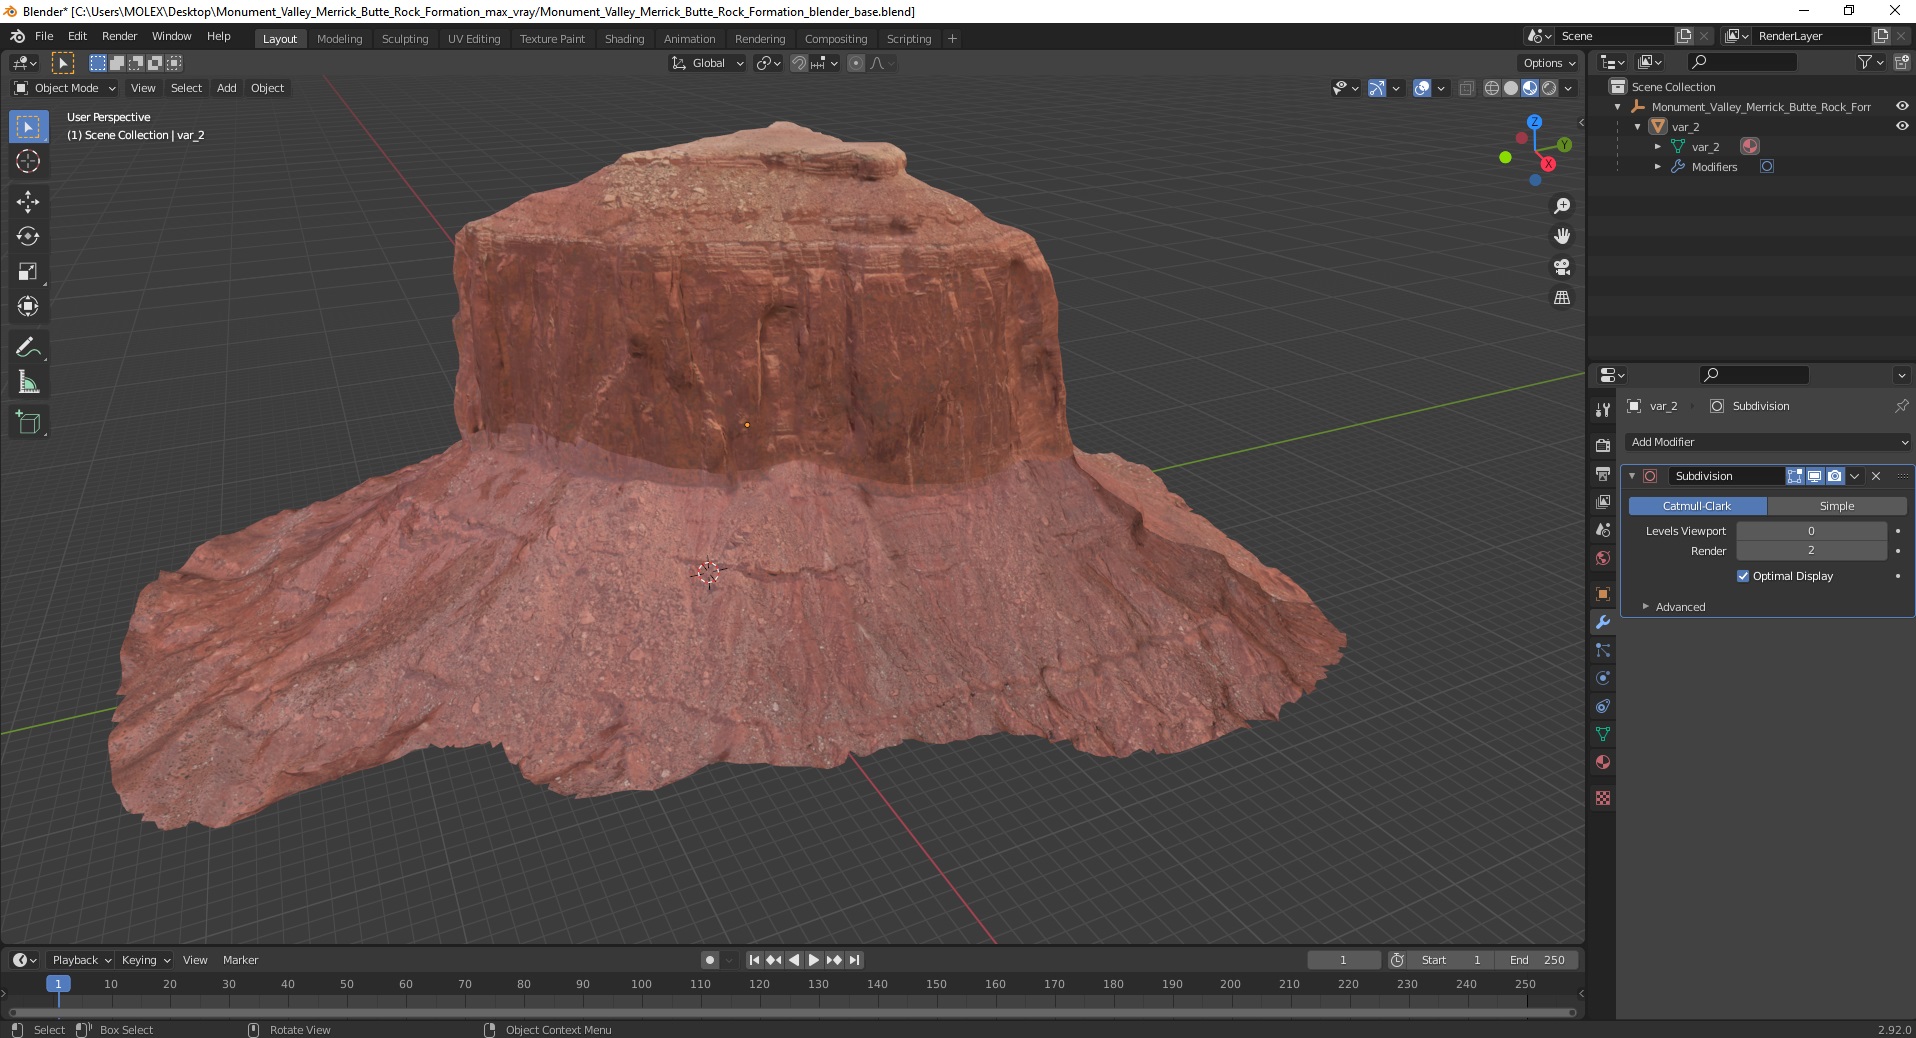1916x1038 pixels.
Task: Select Simple subdivision type
Action: [x=1837, y=506]
